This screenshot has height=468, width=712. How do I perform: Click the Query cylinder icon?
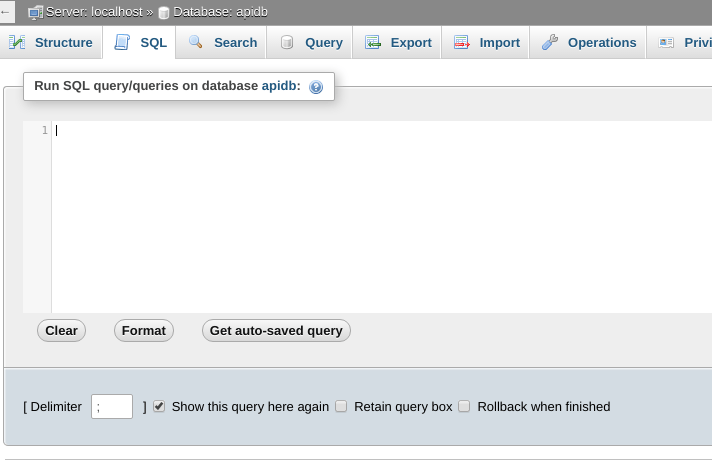[x=287, y=42]
